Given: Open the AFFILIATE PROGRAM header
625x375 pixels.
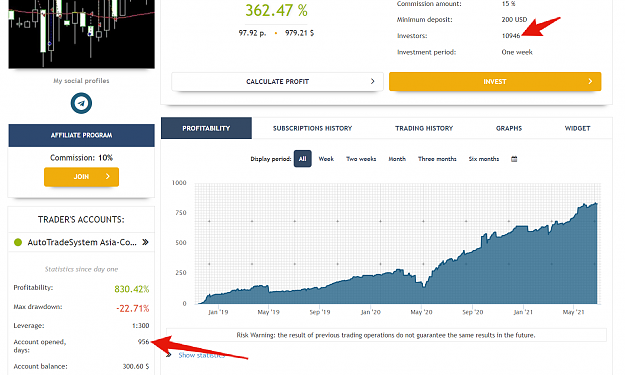Looking at the screenshot, I should point(81,135).
